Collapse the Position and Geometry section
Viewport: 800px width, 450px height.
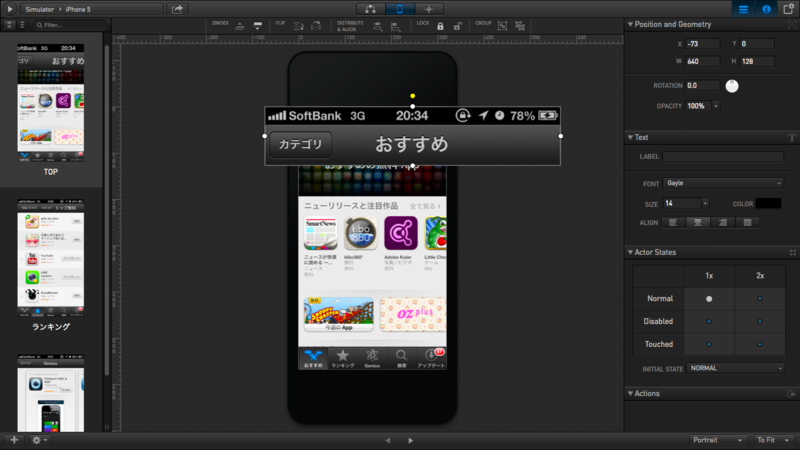[x=631, y=24]
